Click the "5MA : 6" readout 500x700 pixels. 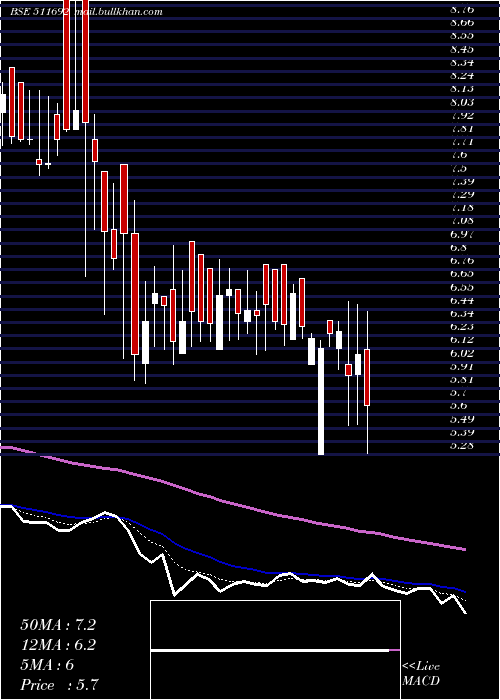(x=47, y=665)
